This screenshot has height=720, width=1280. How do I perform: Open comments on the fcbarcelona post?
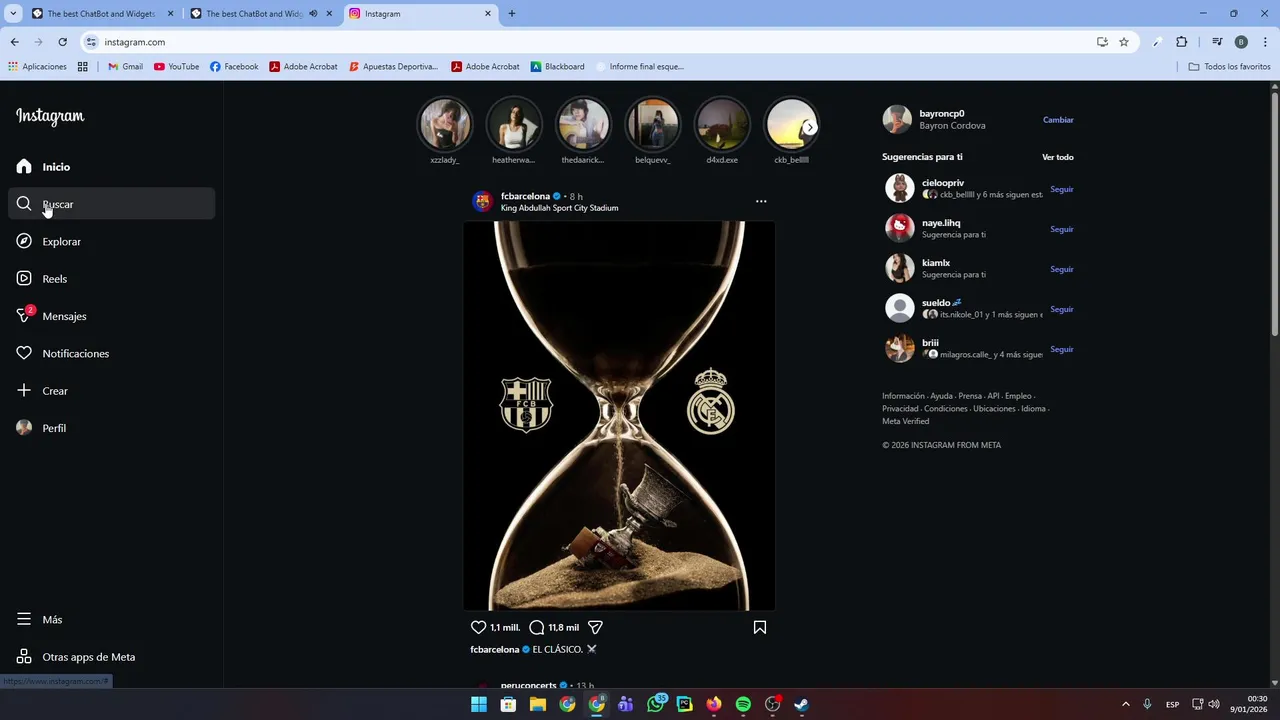[x=536, y=627]
